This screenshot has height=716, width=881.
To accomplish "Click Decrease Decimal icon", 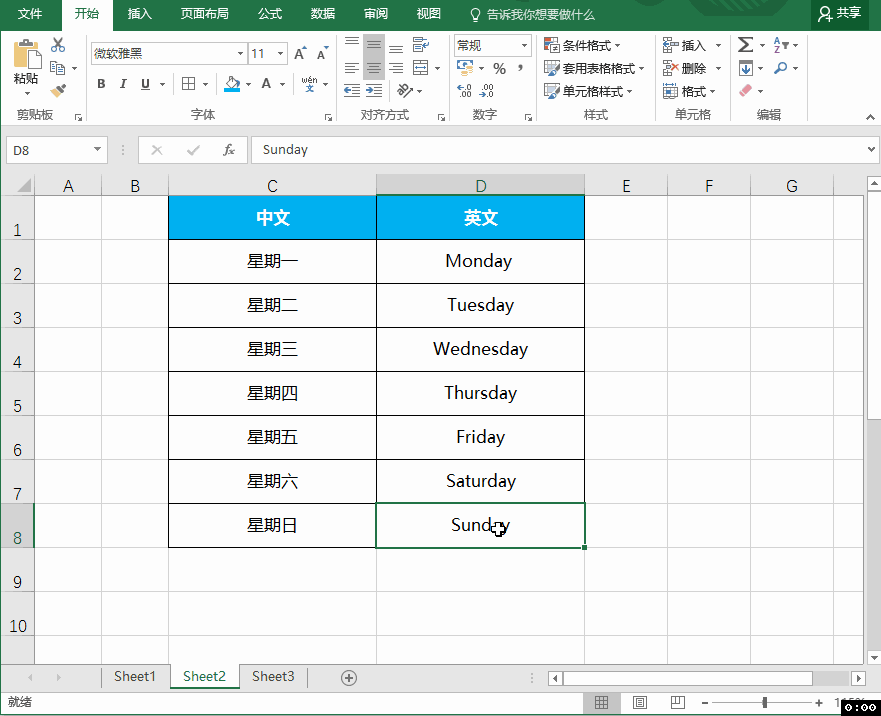I will click(487, 90).
